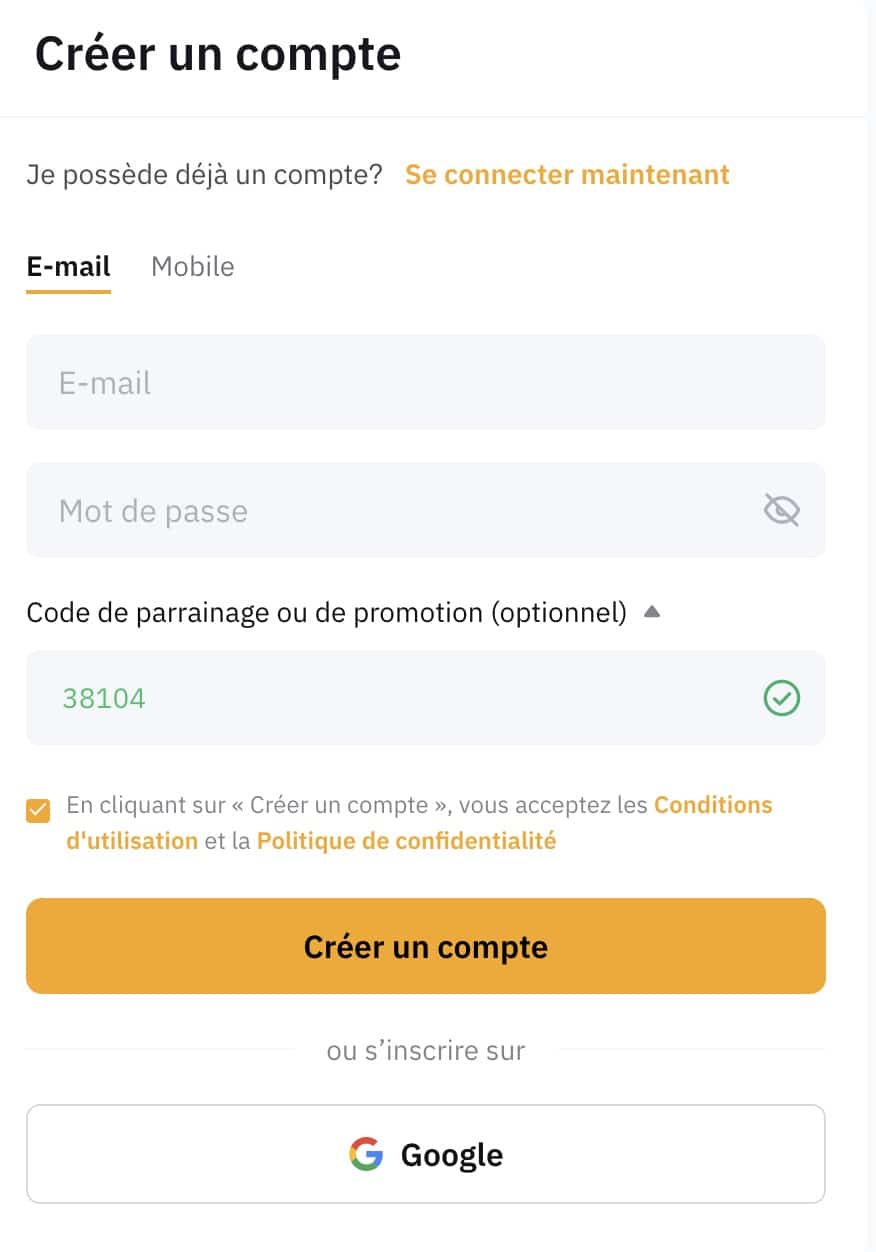The image size is (876, 1252).
Task: Uncheck the terms acceptance checkbox
Action: pyautogui.click(x=38, y=809)
